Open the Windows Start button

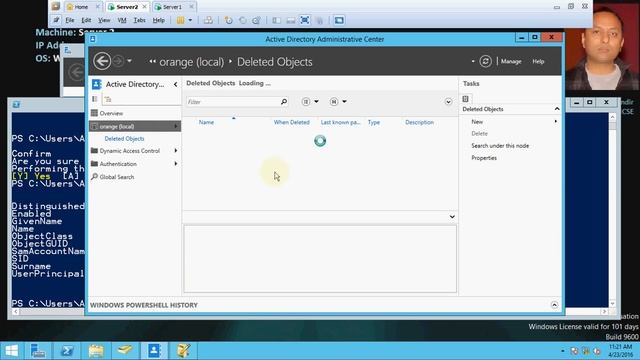(x=11, y=351)
